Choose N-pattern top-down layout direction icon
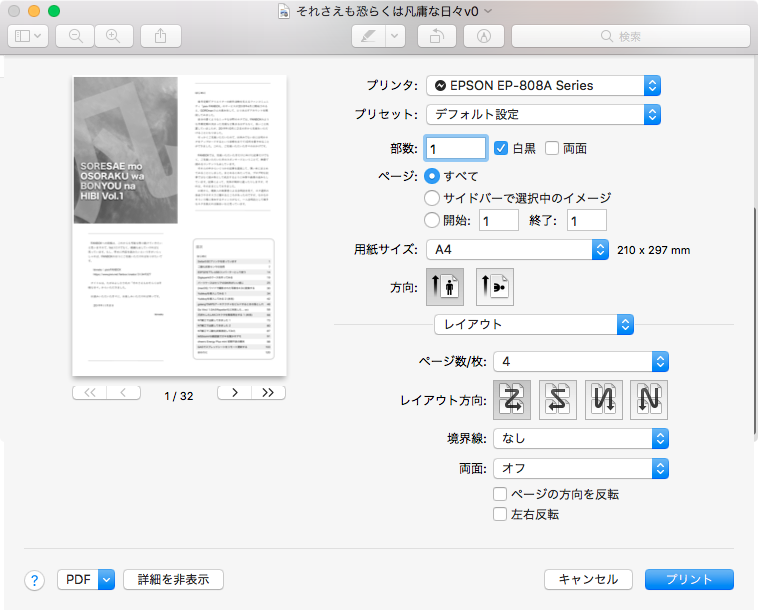The image size is (758, 610). point(649,400)
